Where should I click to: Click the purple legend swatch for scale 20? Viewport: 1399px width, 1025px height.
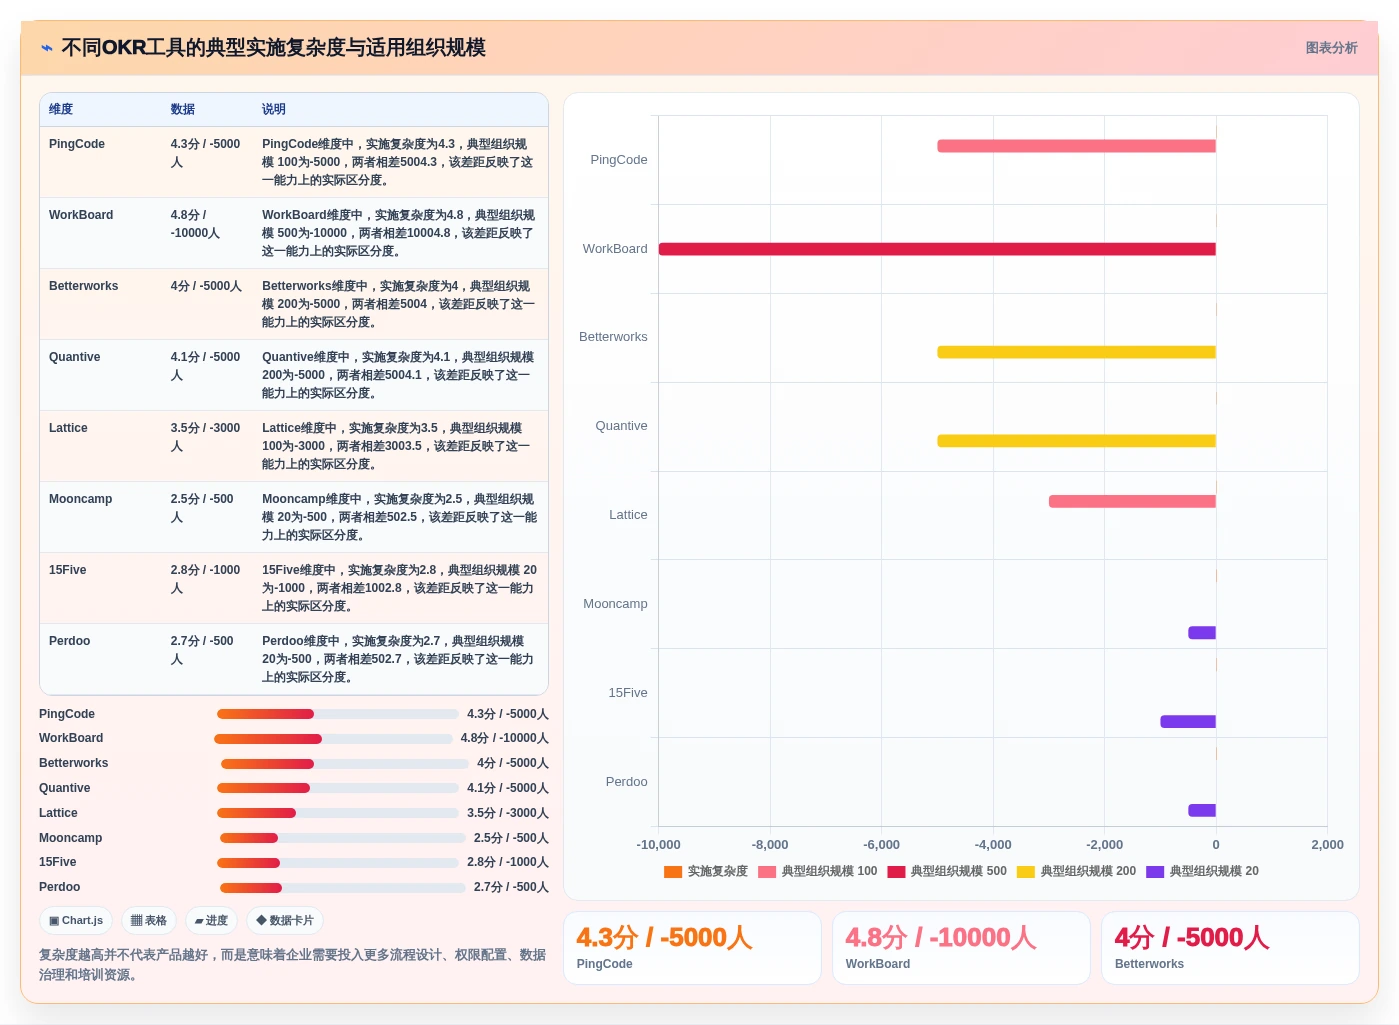pos(1155,872)
